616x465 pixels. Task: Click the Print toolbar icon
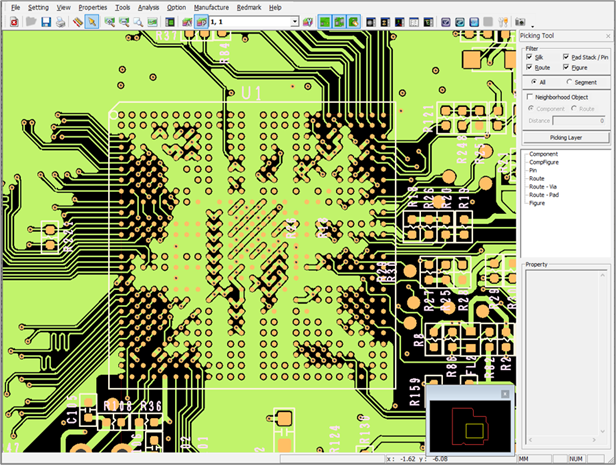61,21
